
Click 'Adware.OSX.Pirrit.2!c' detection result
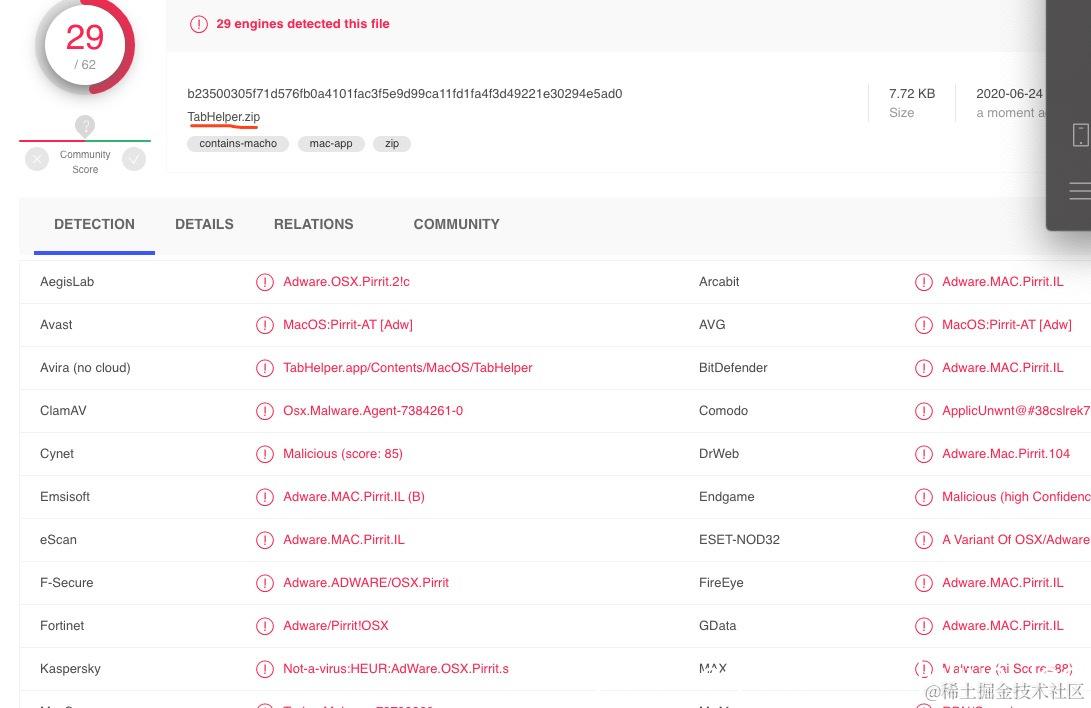[347, 282]
